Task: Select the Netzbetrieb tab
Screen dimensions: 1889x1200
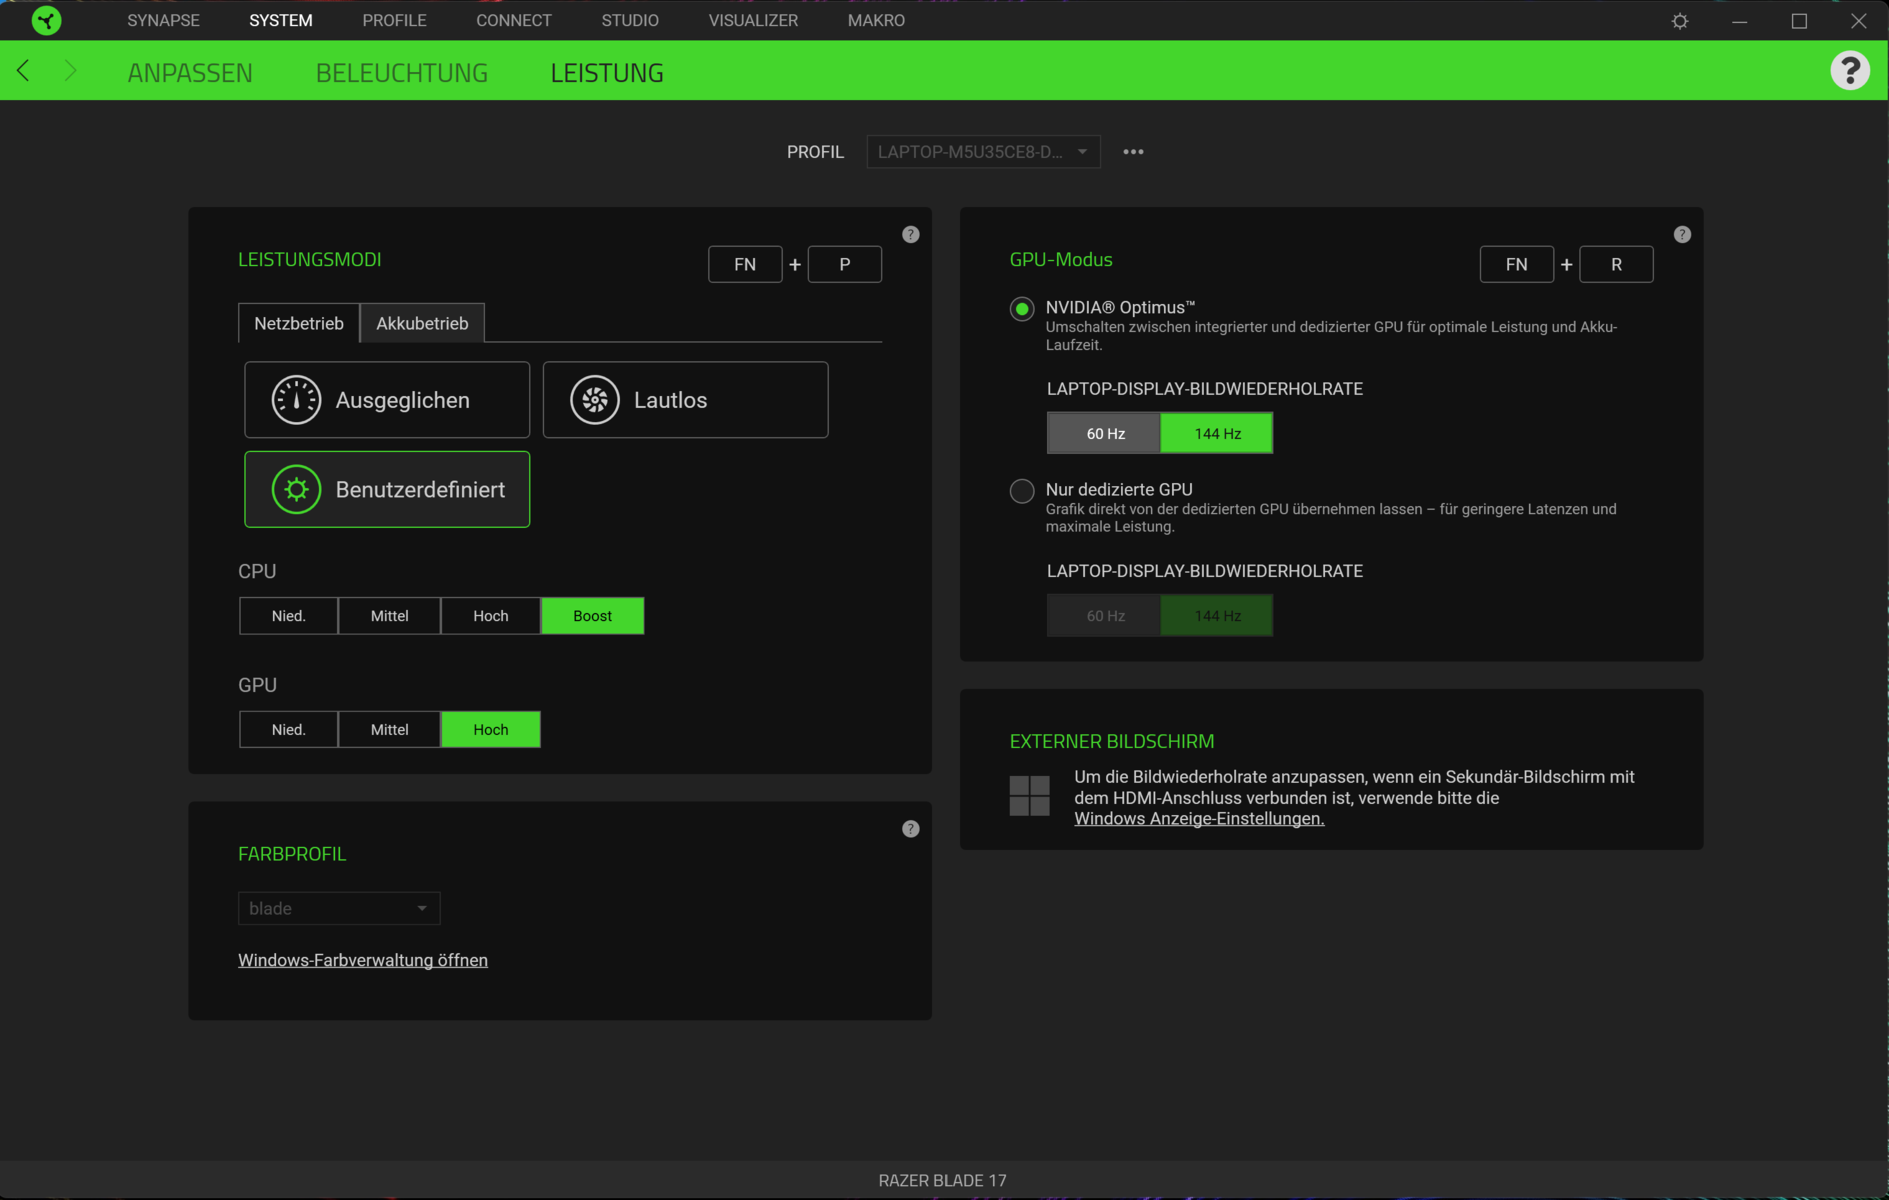Action: 299,323
